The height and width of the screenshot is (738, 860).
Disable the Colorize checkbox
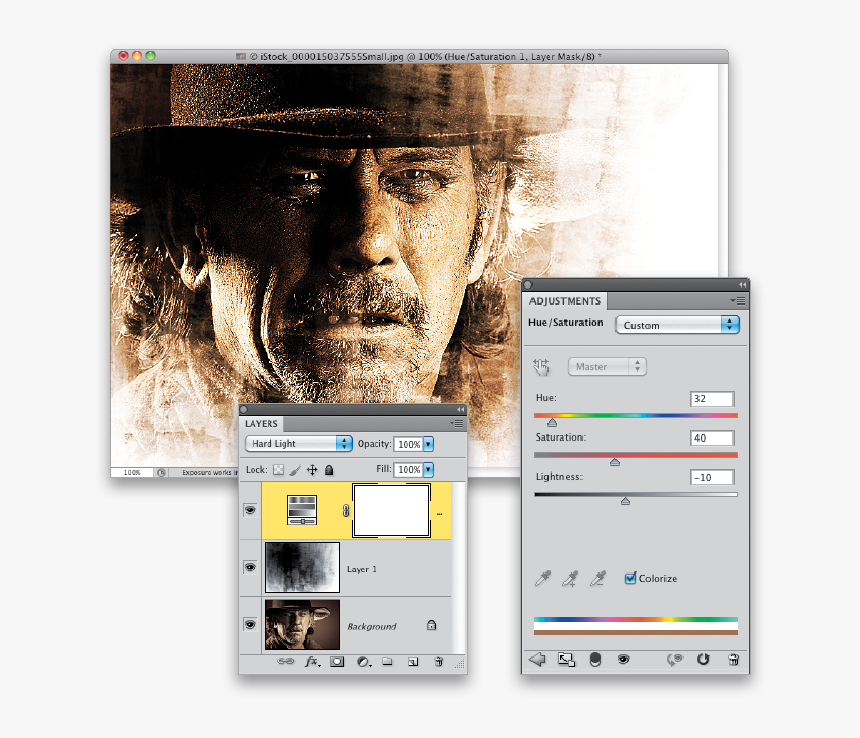pyautogui.click(x=631, y=578)
